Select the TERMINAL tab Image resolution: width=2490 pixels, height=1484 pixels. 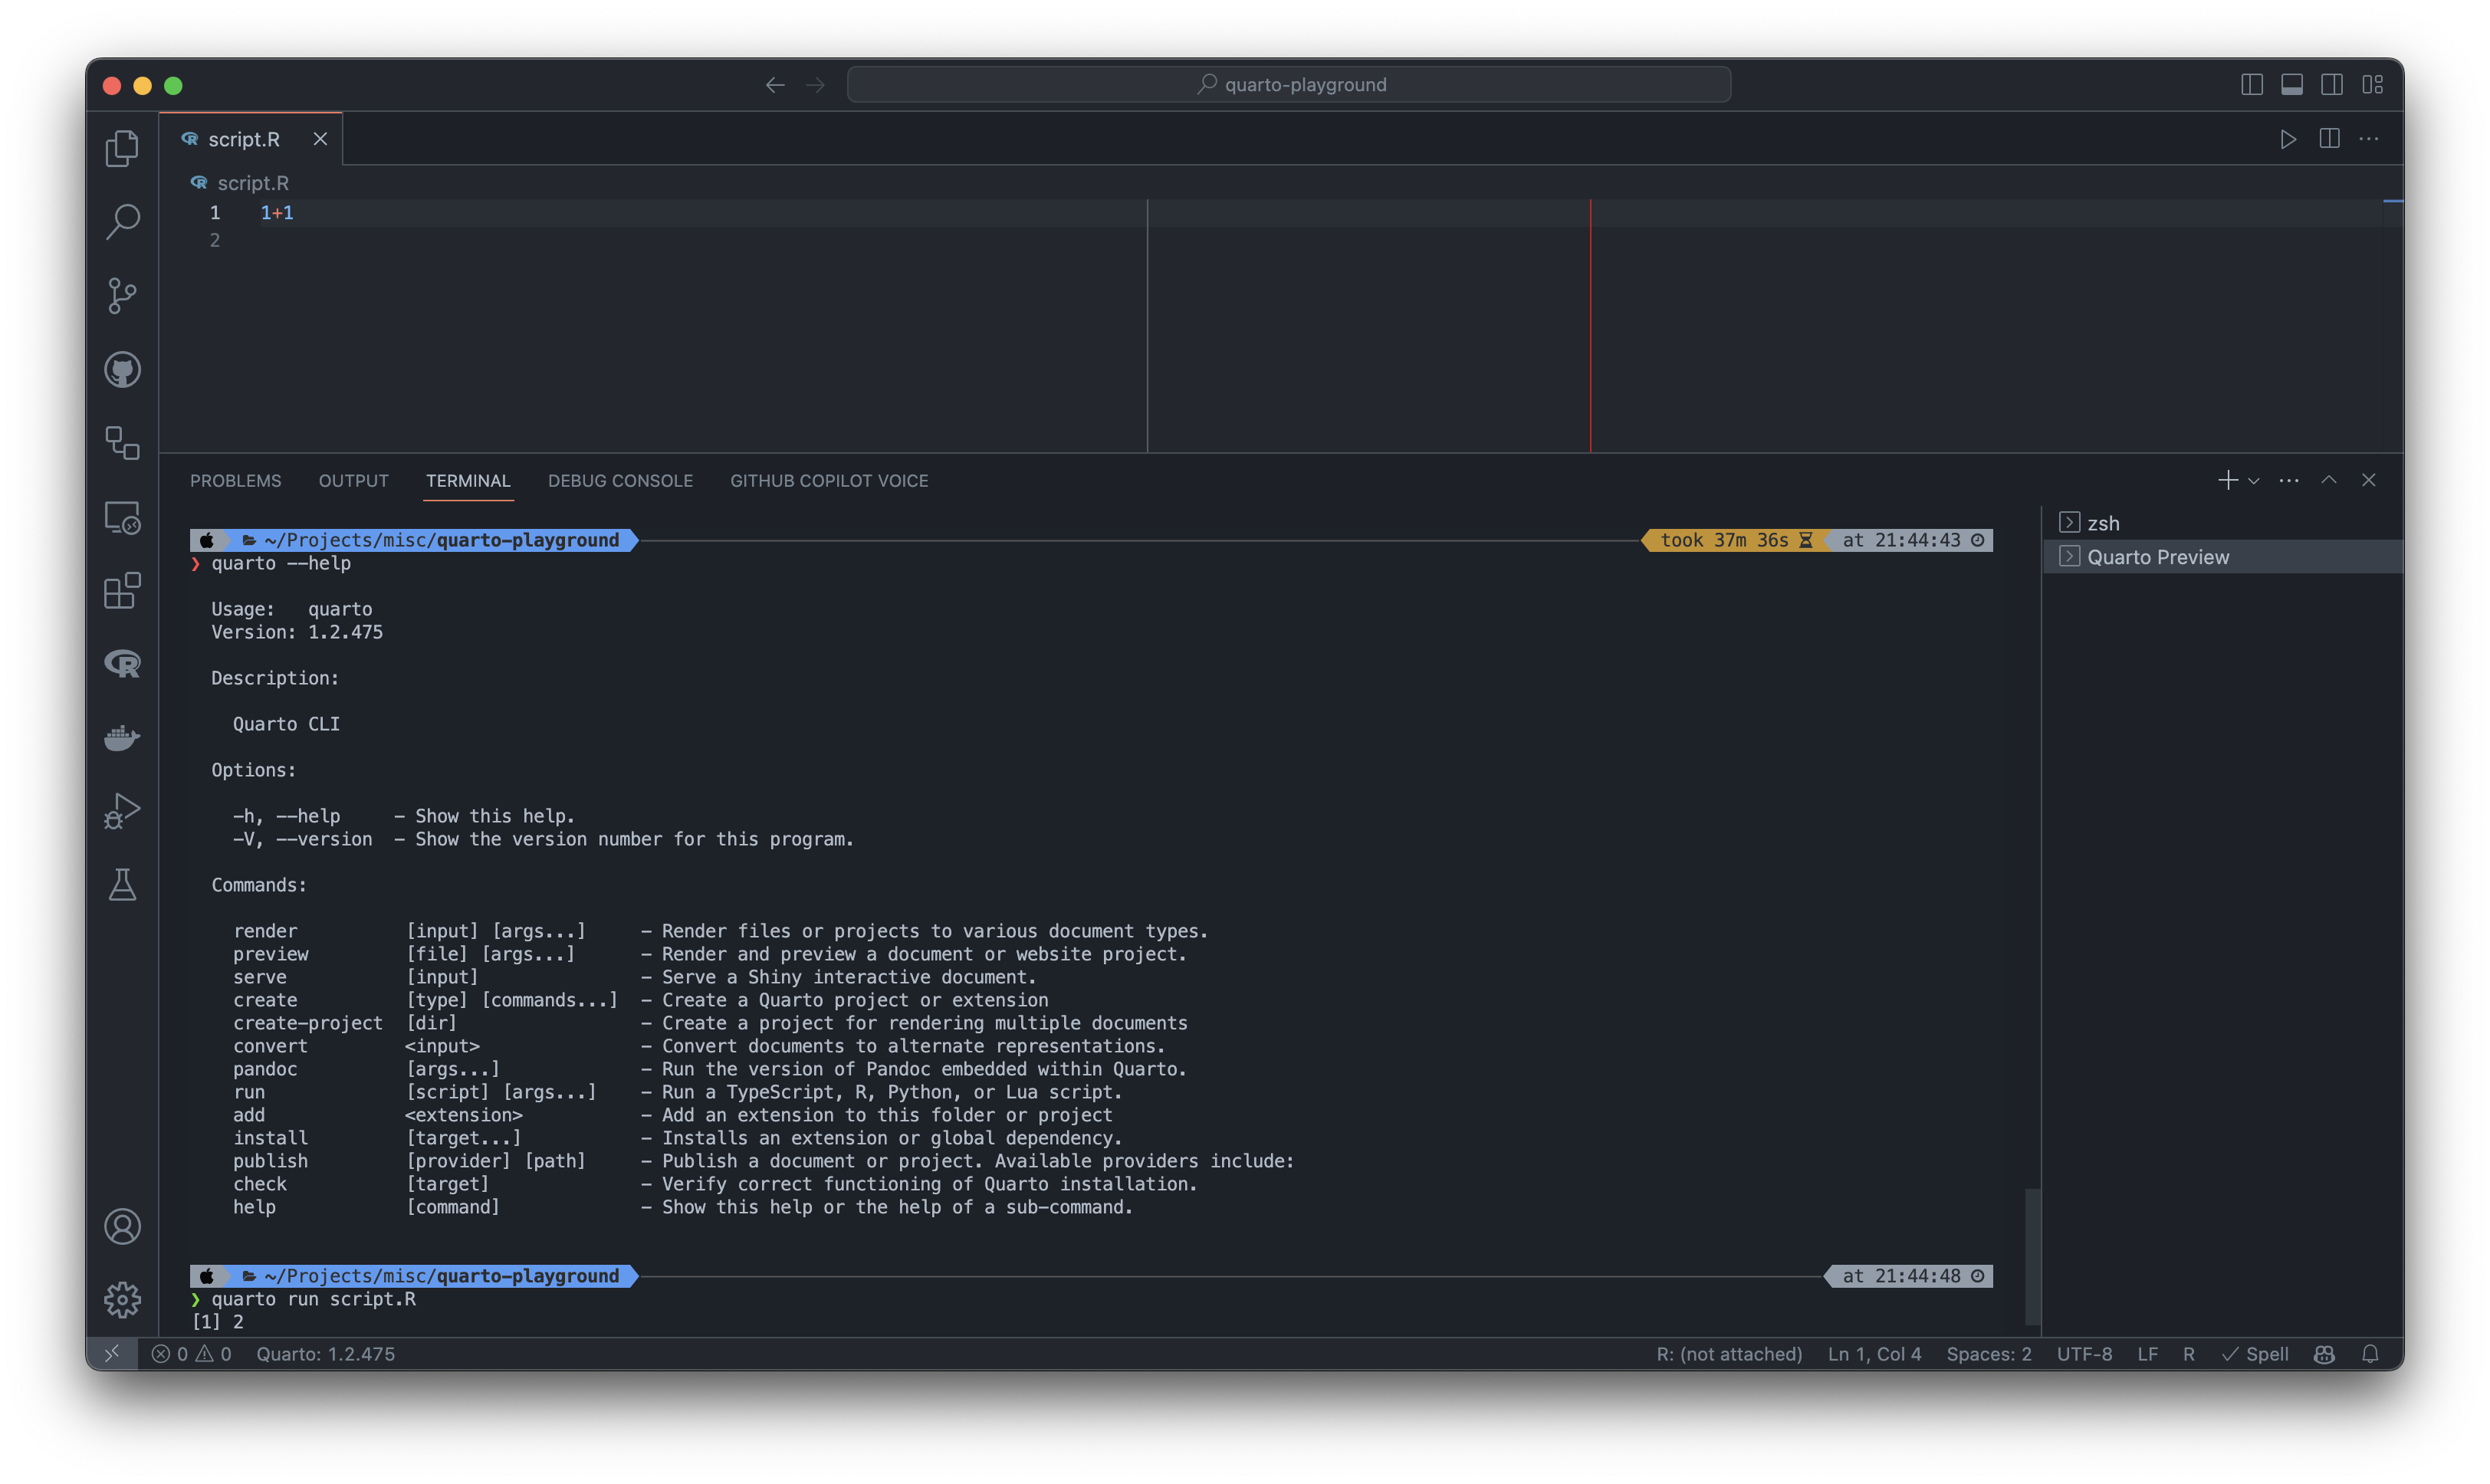468,481
